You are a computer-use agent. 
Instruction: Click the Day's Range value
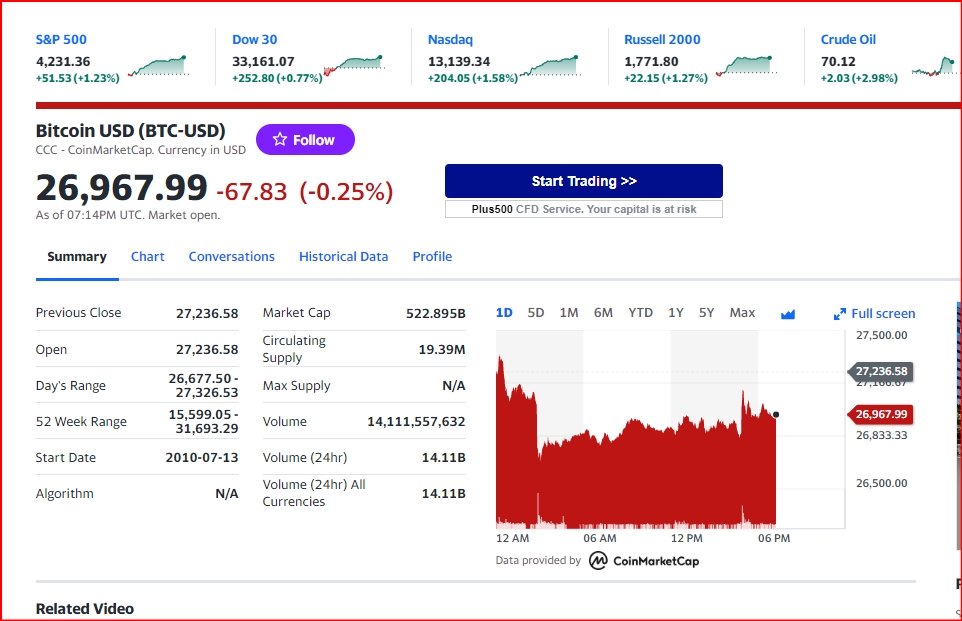click(203, 385)
